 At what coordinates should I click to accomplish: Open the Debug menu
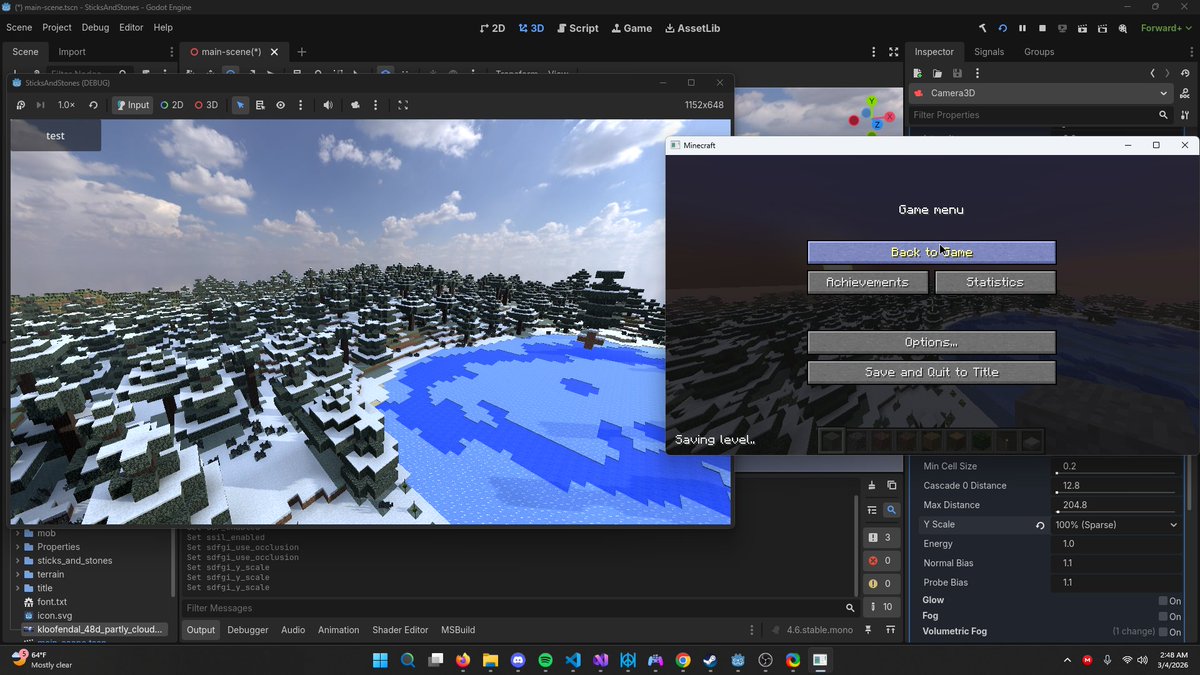[95, 28]
